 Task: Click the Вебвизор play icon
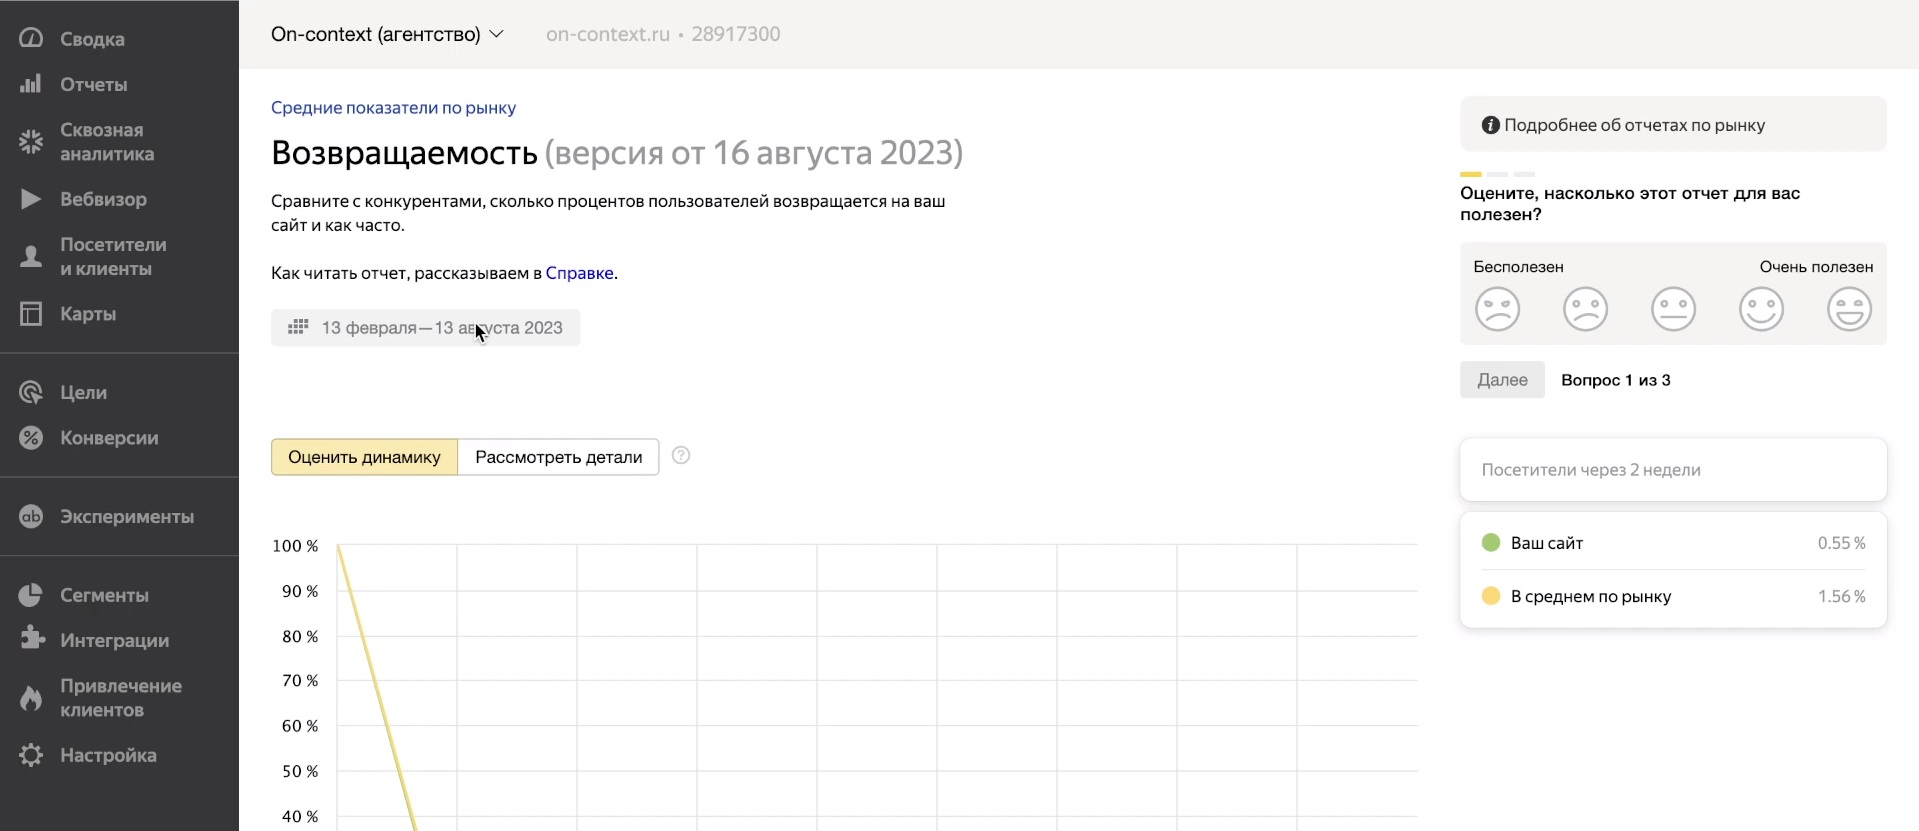coord(31,199)
